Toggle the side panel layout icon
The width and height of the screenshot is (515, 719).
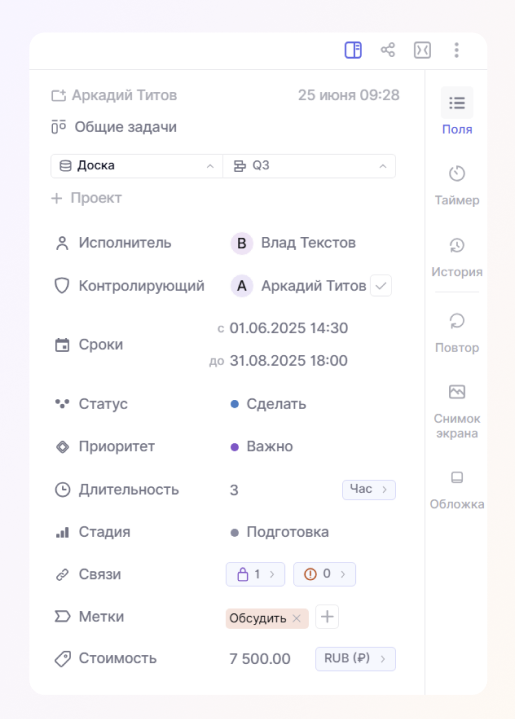tap(353, 50)
